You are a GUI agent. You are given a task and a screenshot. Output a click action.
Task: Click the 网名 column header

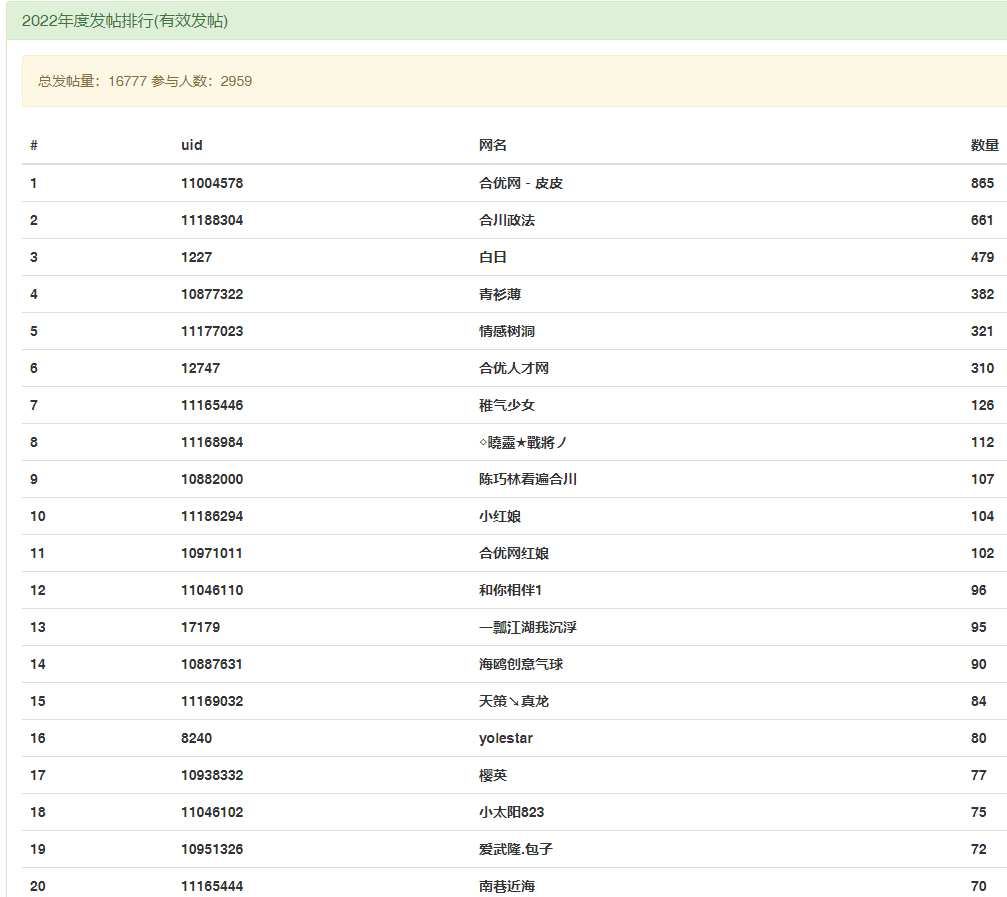click(493, 145)
